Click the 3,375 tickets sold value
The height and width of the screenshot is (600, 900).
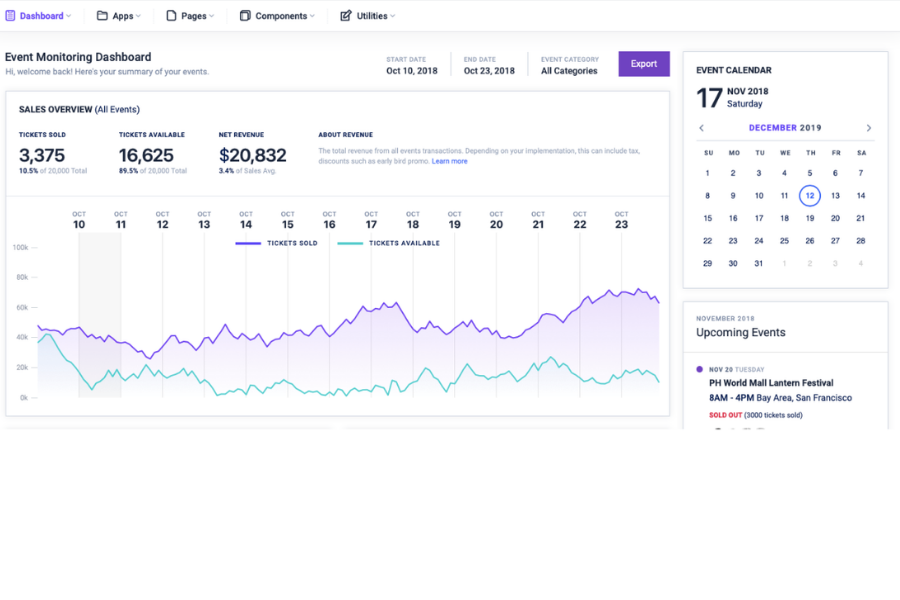click(42, 155)
